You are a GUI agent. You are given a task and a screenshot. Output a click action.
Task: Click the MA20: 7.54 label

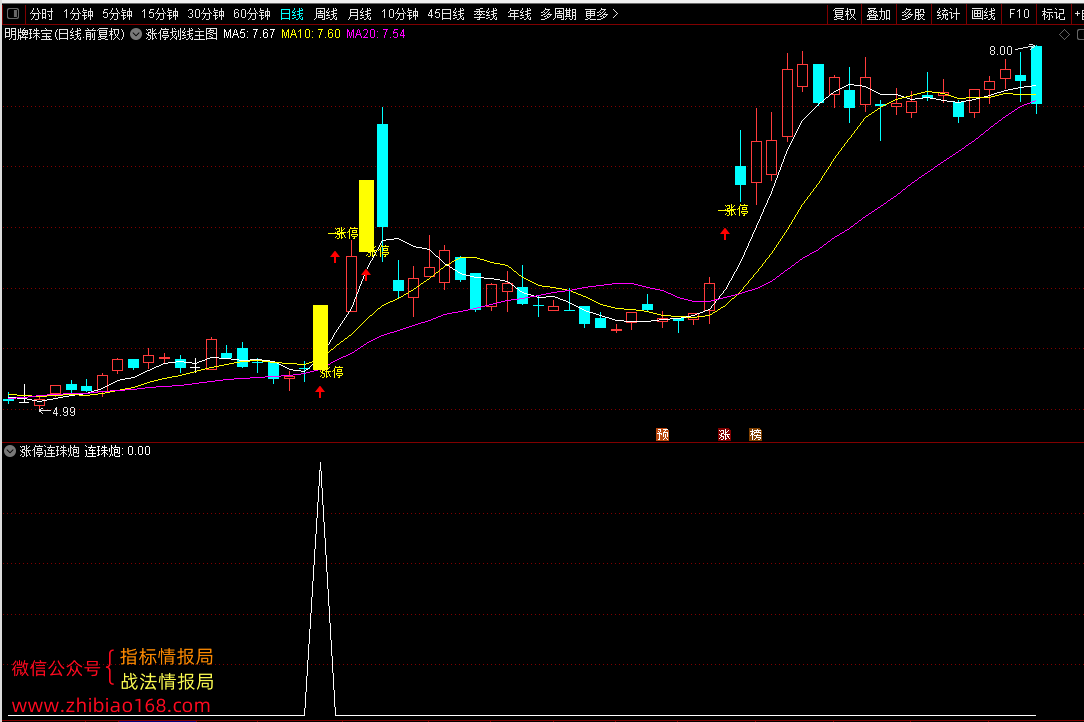(376, 34)
